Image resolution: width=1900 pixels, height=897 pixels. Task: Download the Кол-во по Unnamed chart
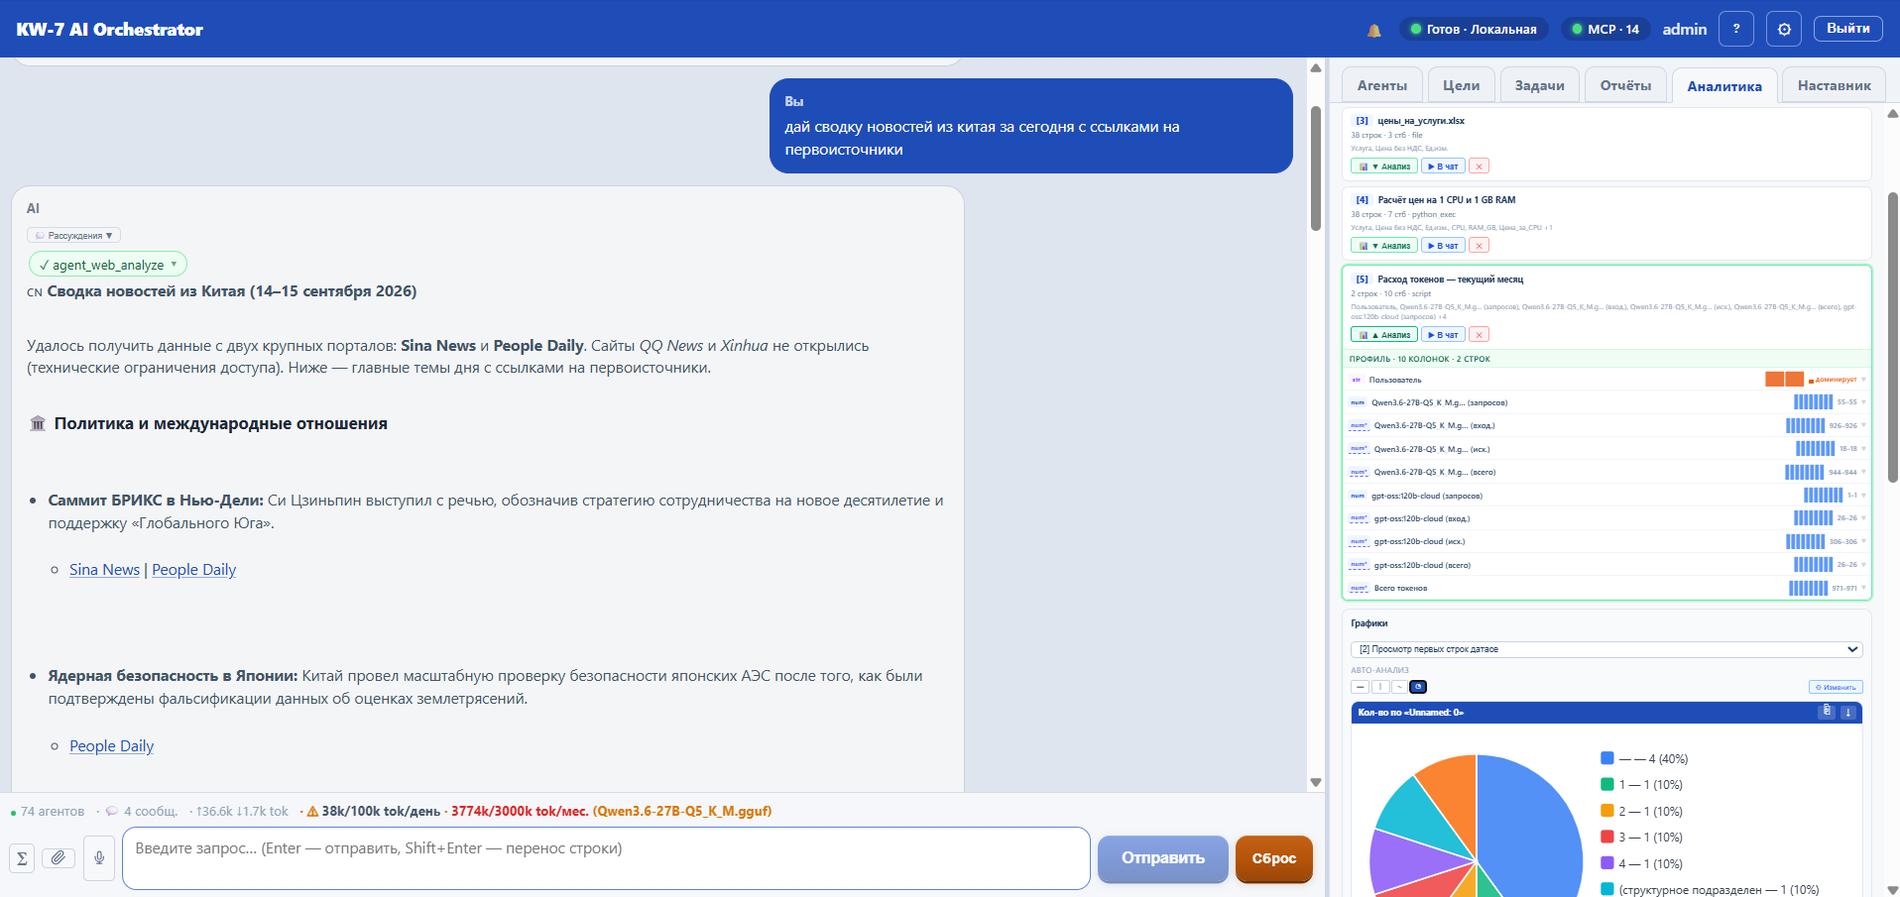[1848, 712]
